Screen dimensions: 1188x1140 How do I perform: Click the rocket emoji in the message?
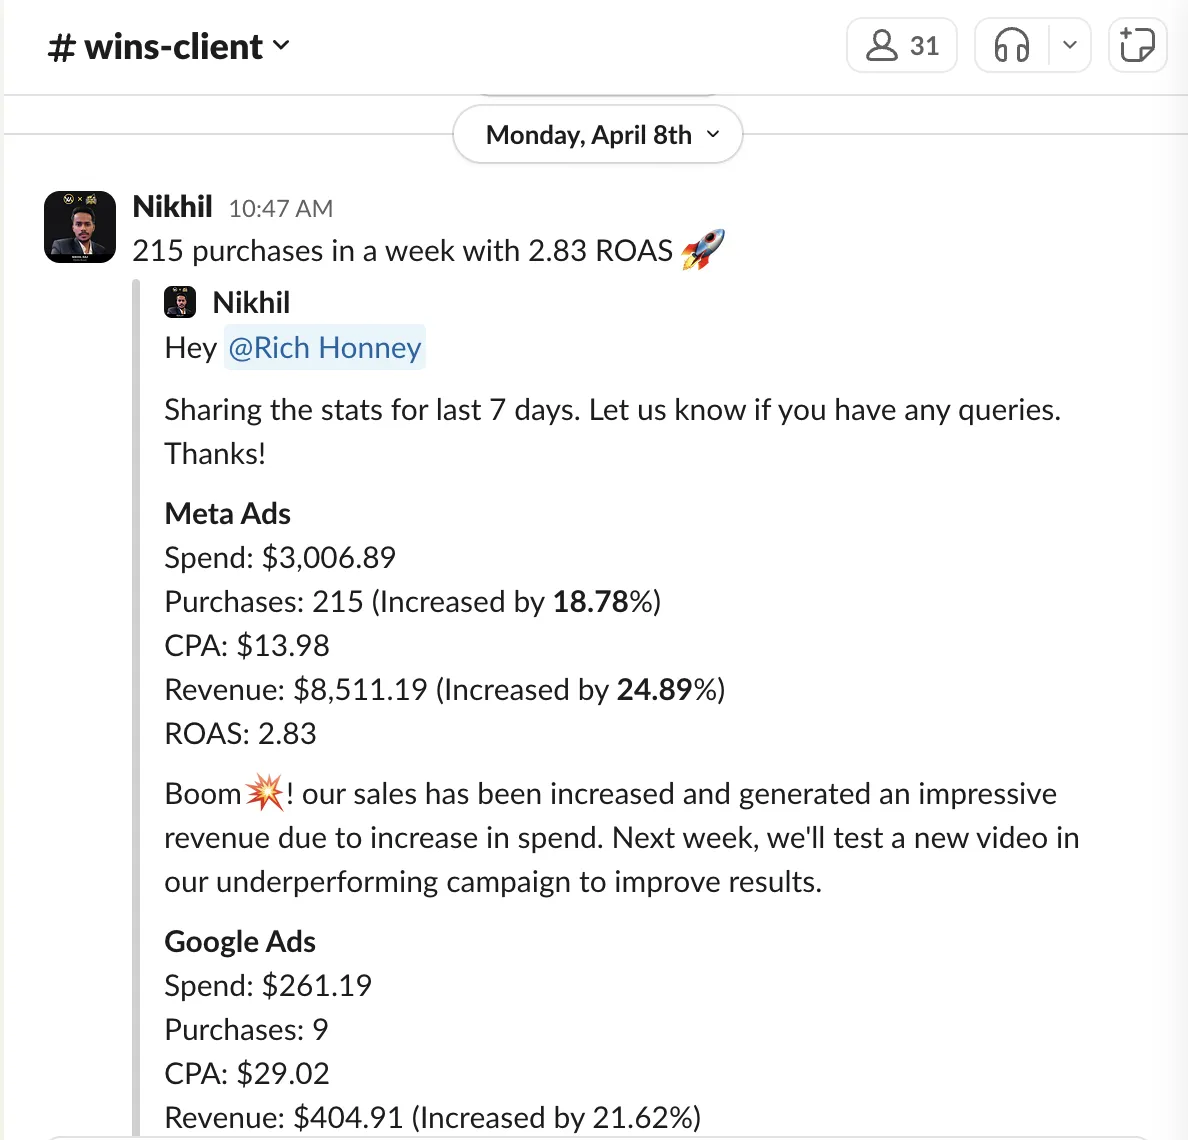coord(702,249)
